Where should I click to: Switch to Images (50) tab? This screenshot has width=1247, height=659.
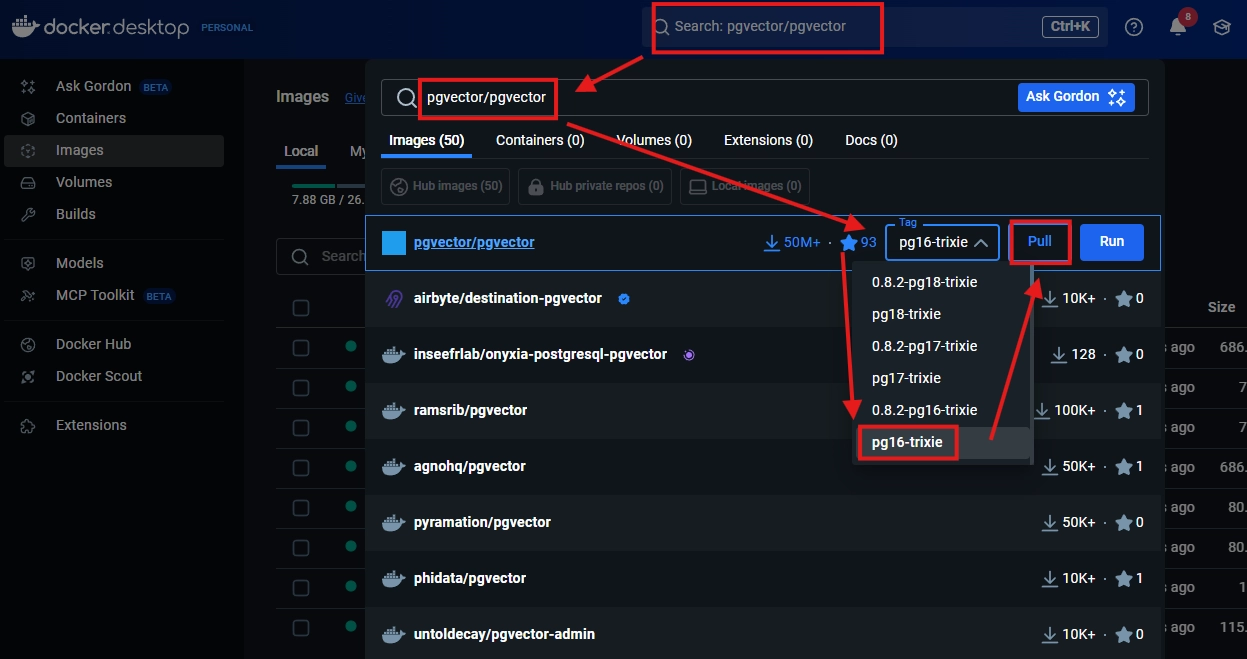click(427, 141)
